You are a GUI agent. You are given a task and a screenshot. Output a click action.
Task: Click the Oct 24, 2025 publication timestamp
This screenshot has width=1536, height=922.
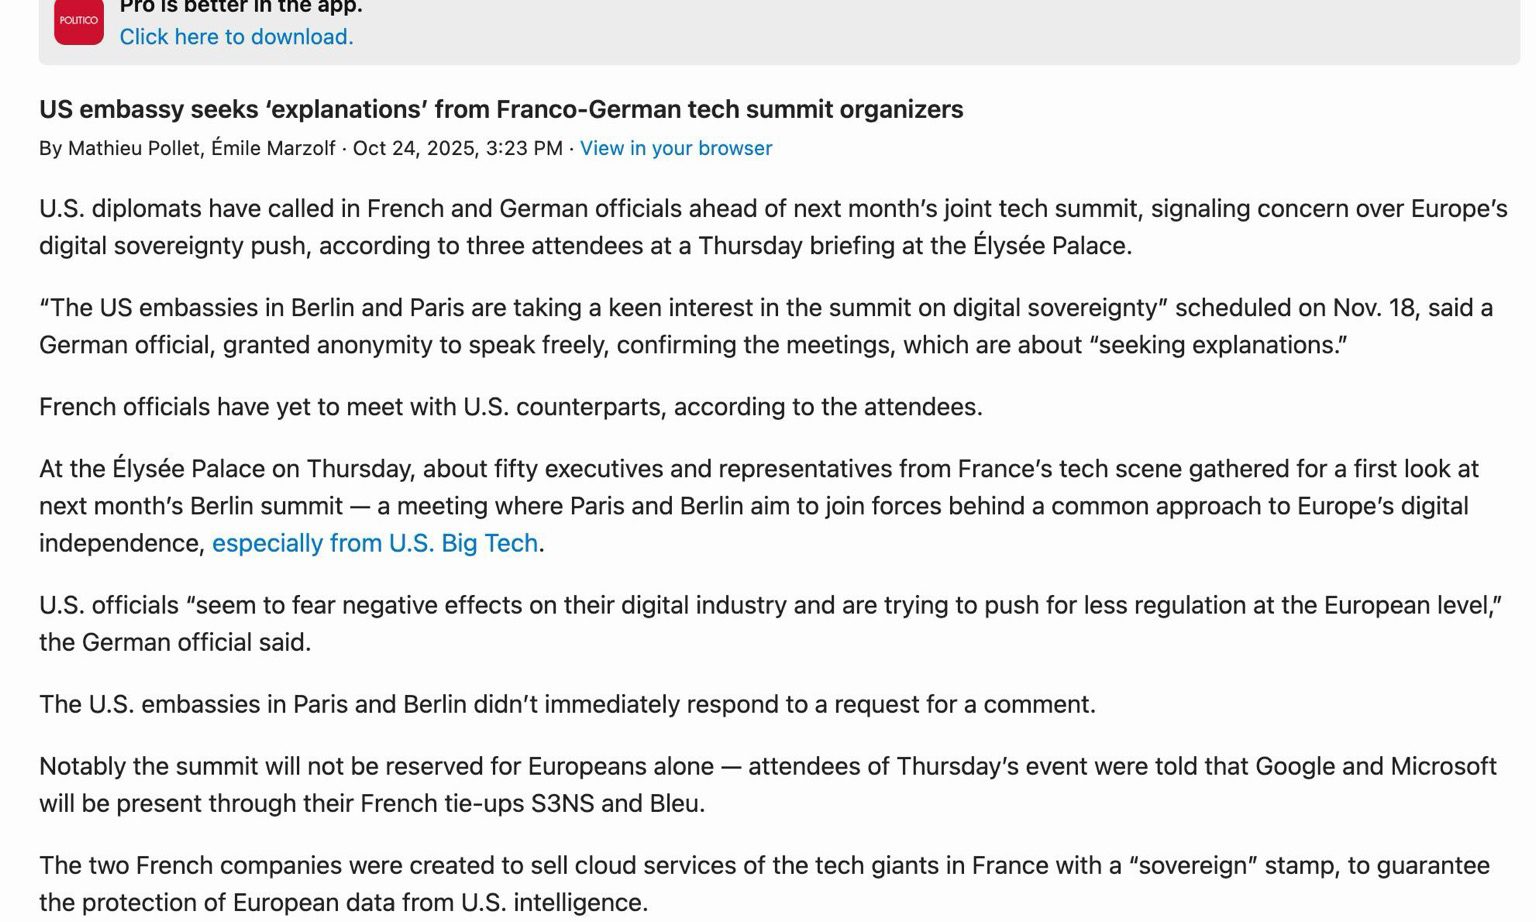coord(457,148)
